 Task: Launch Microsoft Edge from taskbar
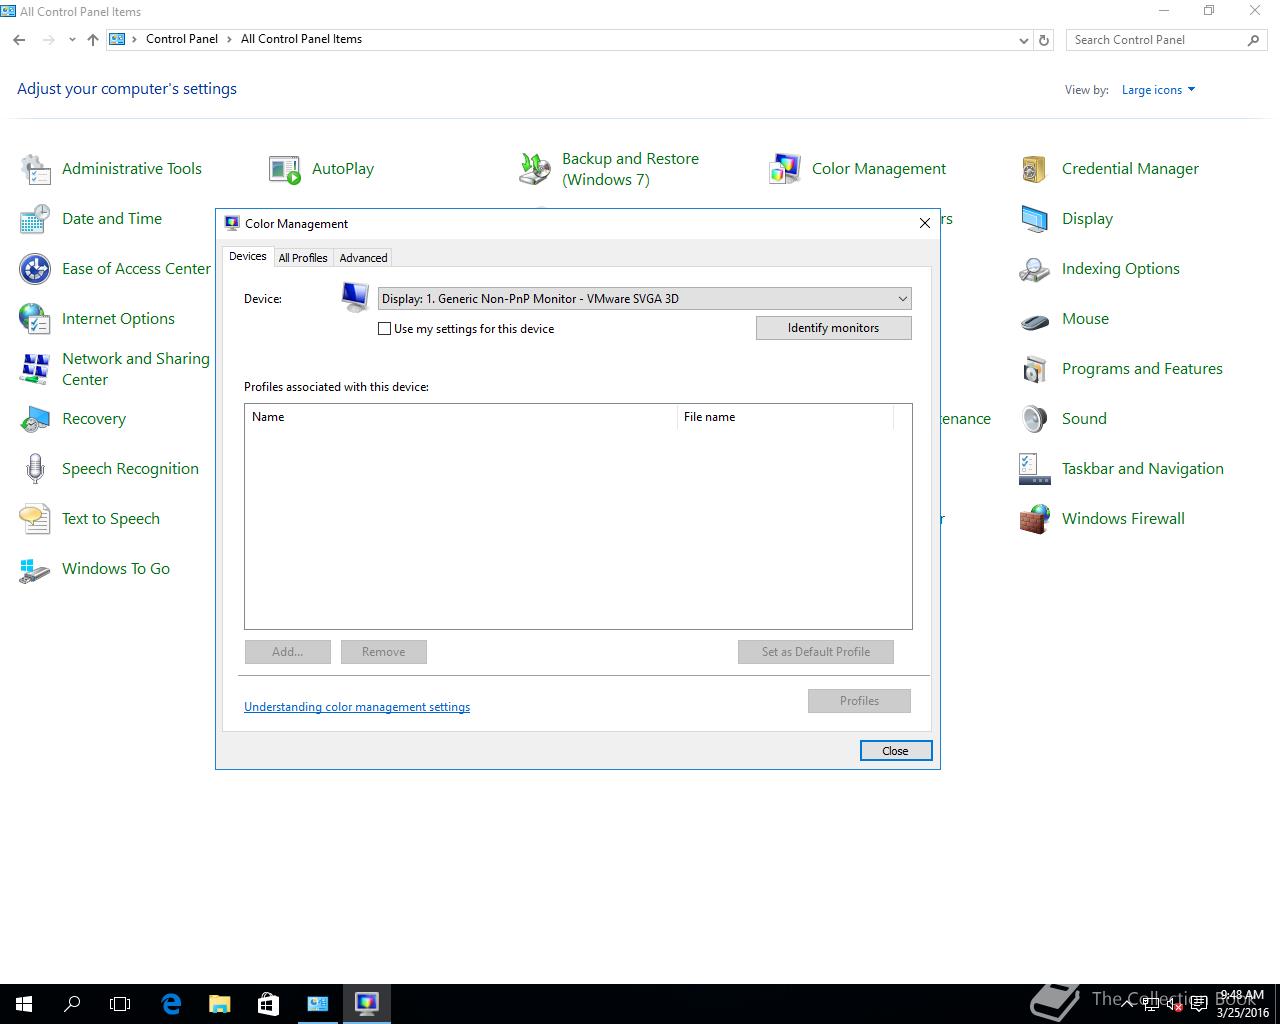[171, 1004]
